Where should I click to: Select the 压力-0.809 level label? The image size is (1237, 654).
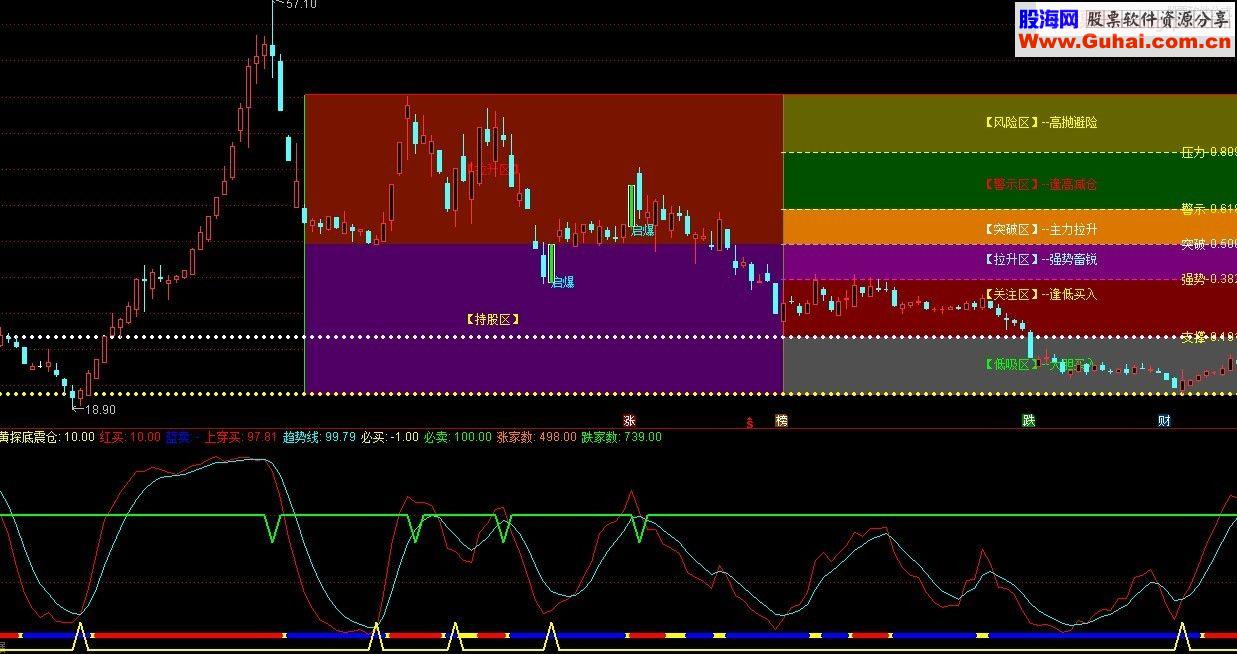tap(1208, 153)
